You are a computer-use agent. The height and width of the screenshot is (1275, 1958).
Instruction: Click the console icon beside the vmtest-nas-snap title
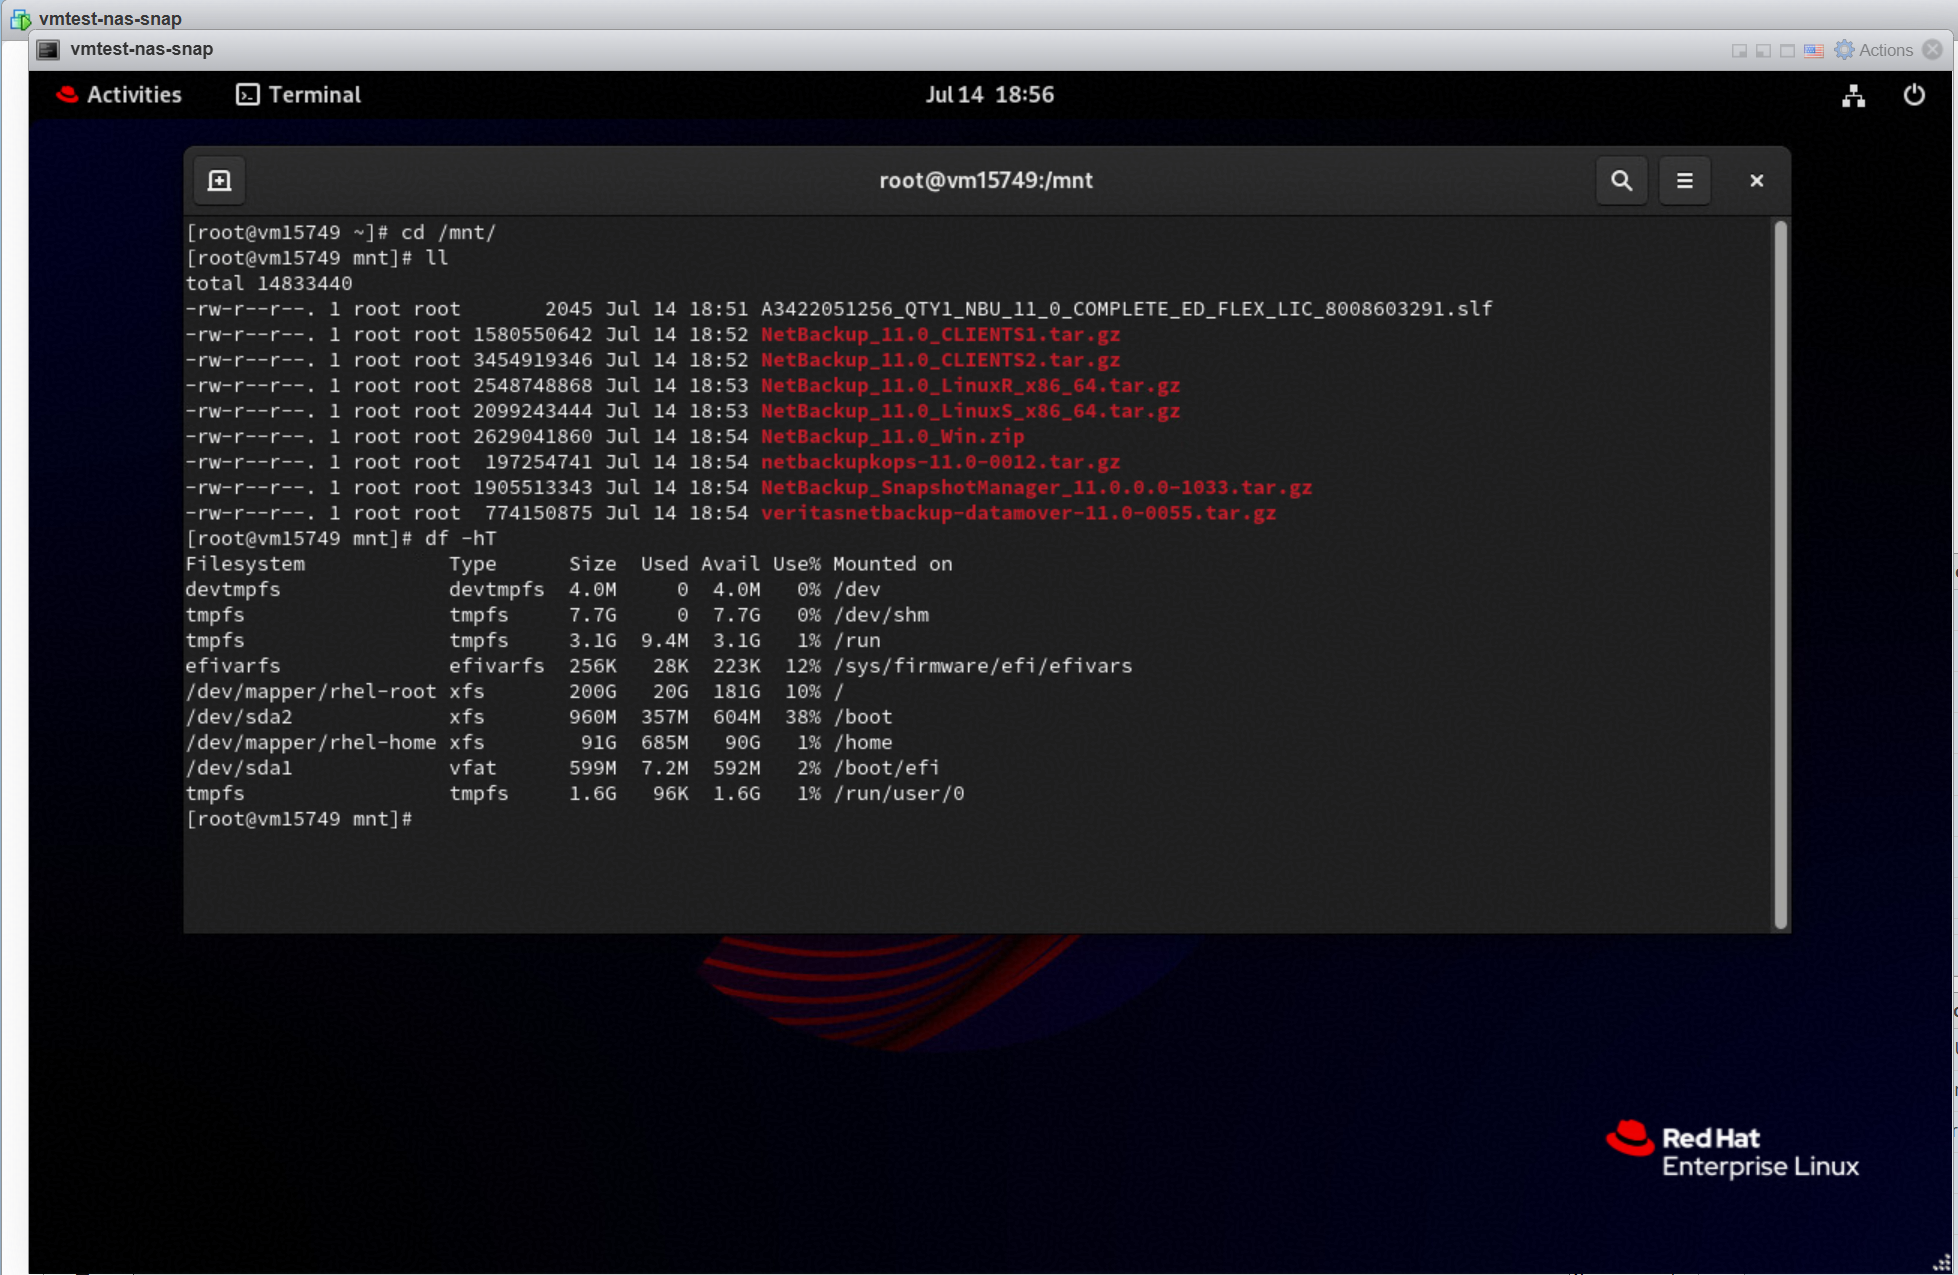click(x=48, y=49)
